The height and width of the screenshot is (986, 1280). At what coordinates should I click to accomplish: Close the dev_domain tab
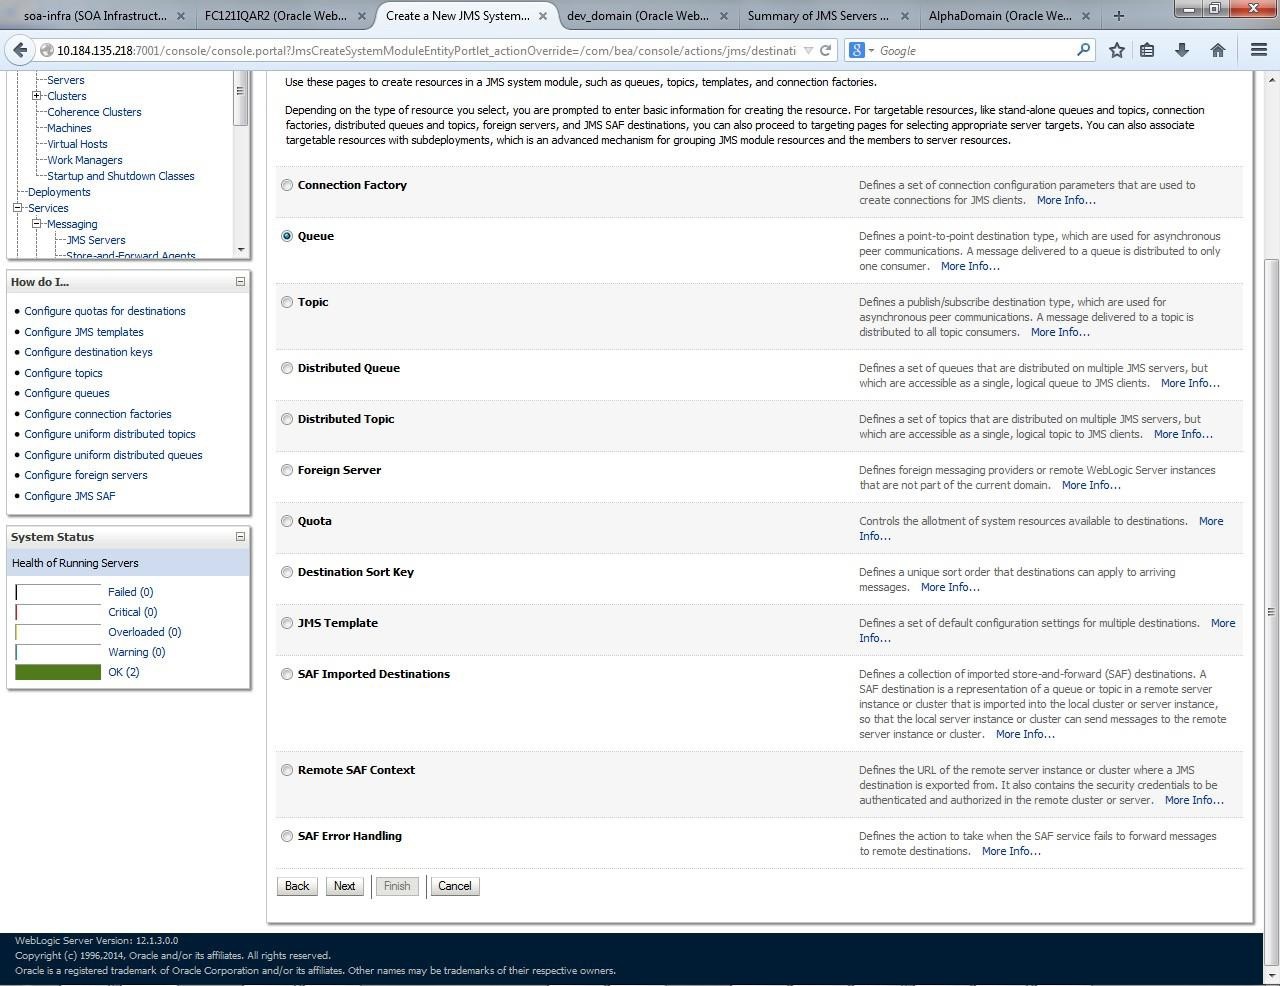tap(724, 16)
